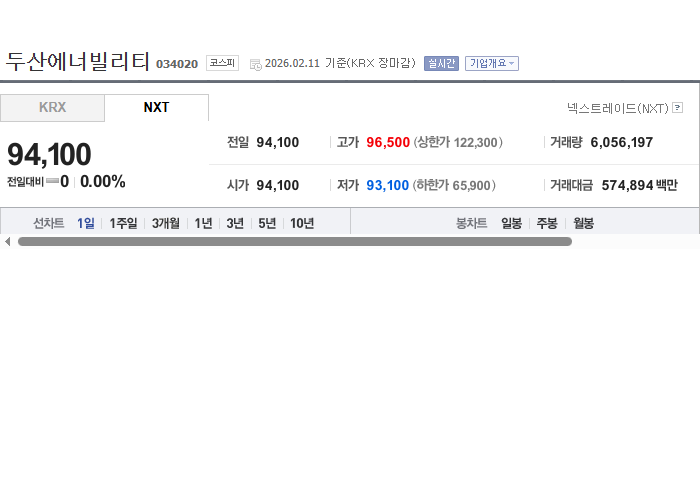
Task: Open the 넥스트레이드(NXT) help question icon
Action: pyautogui.click(x=677, y=108)
